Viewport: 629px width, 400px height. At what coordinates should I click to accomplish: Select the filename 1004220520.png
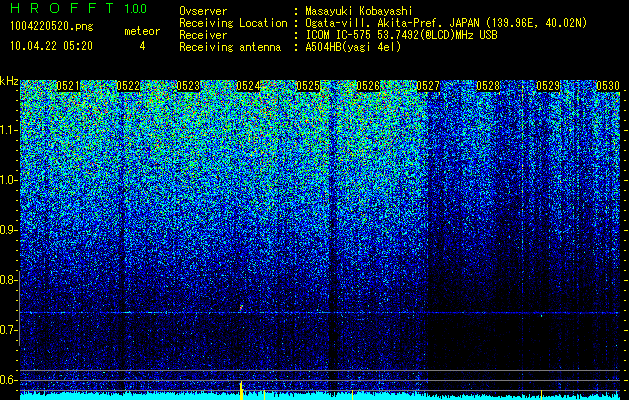(x=52, y=26)
